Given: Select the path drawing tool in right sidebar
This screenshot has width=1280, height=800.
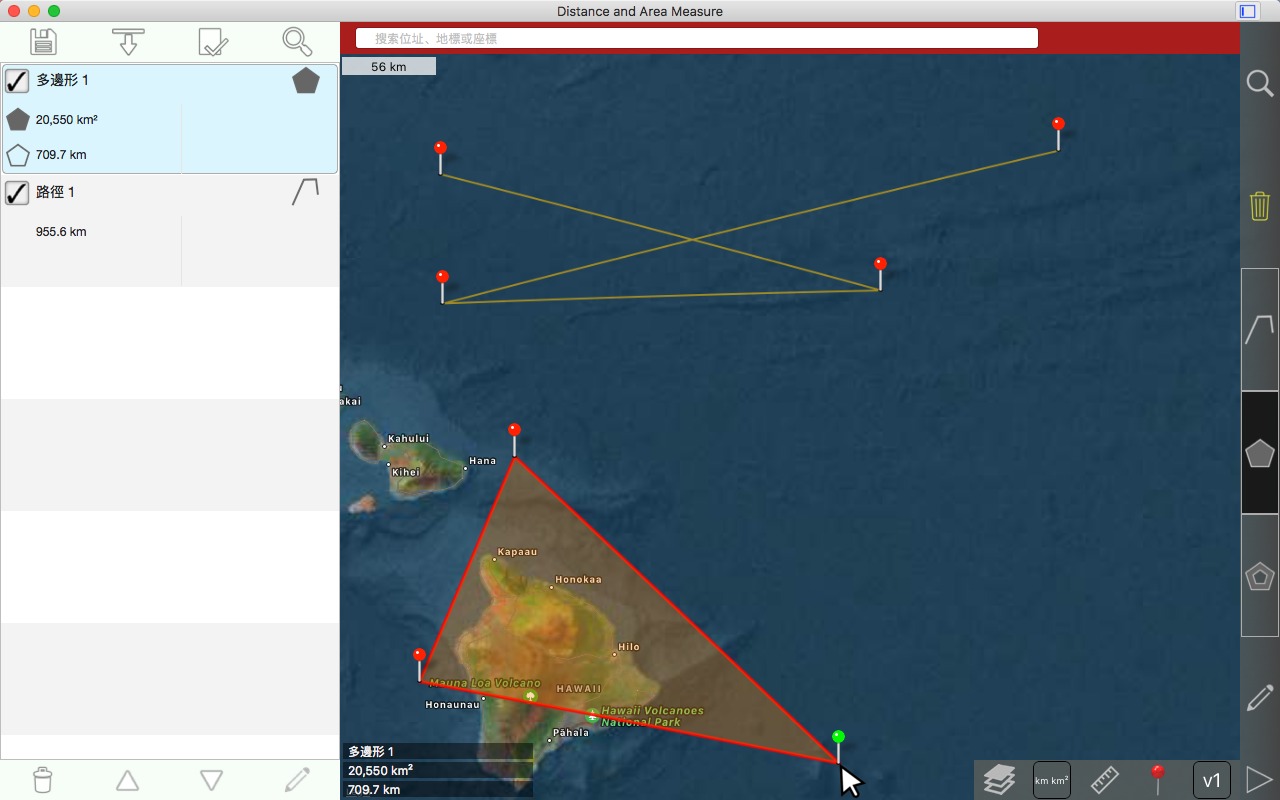Looking at the screenshot, I should pos(1260,329).
